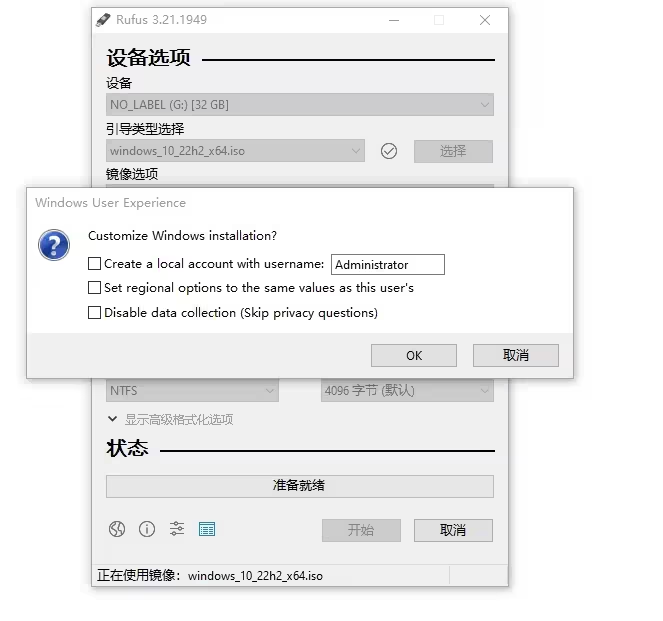663x621 pixels.
Task: Open windows_10_22h2_x64.iso boot type dropdown
Action: tap(235, 151)
